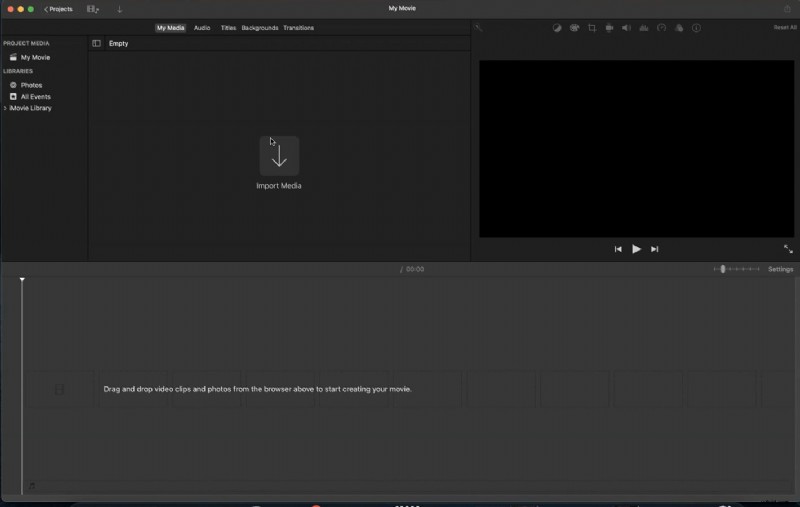
Task: Skip to the next clip in viewer
Action: point(655,249)
